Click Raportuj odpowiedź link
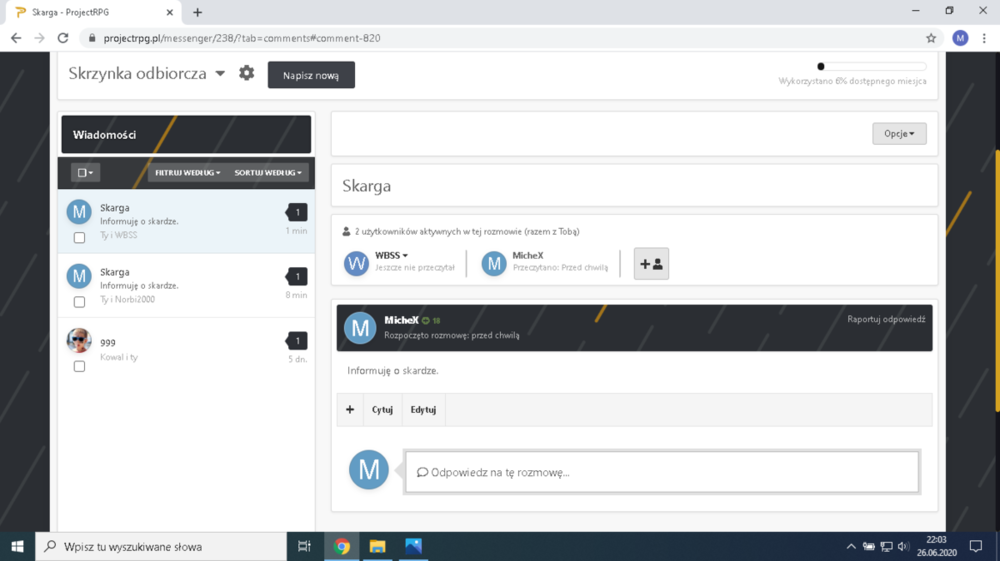The width and height of the screenshot is (1000, 561). coord(886,319)
